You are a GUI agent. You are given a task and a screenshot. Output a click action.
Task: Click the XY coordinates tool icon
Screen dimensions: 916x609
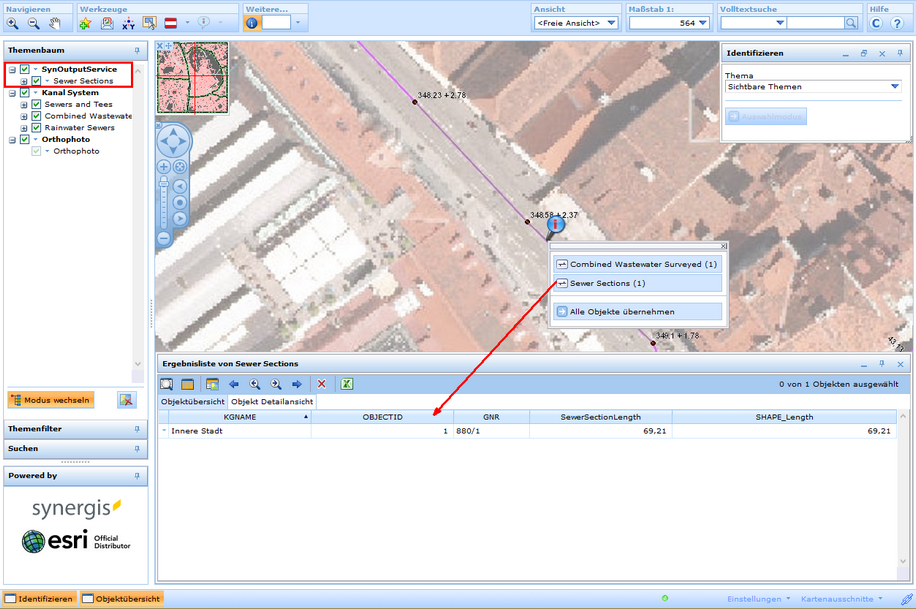(128, 23)
